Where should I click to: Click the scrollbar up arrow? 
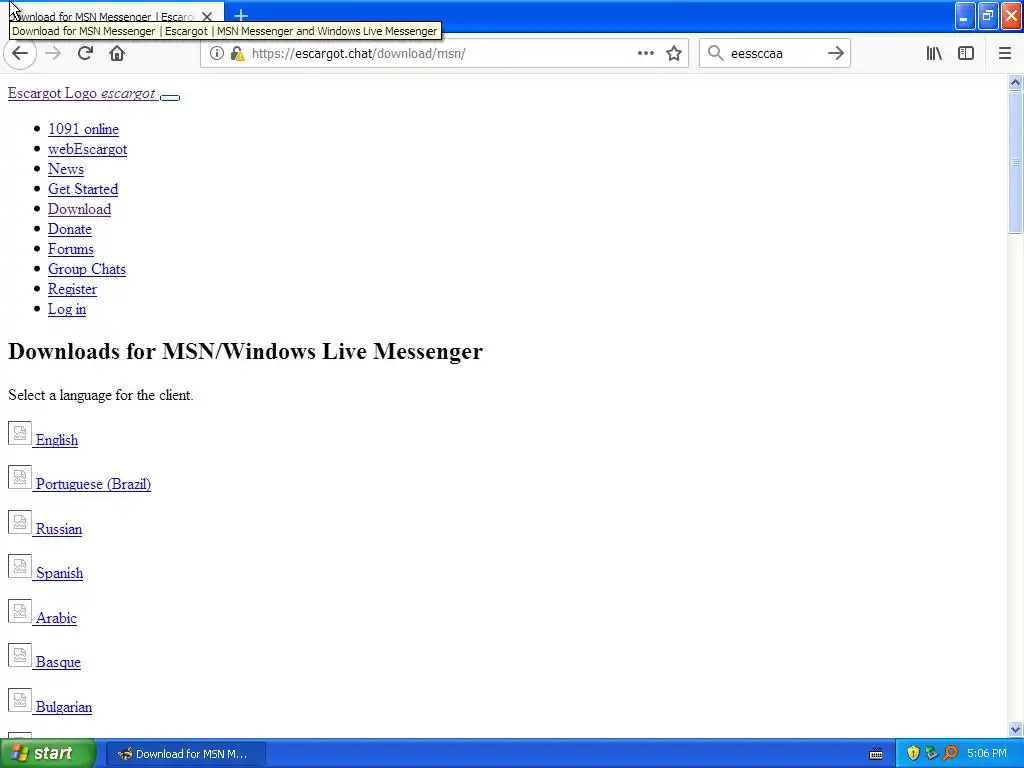coord(1015,82)
